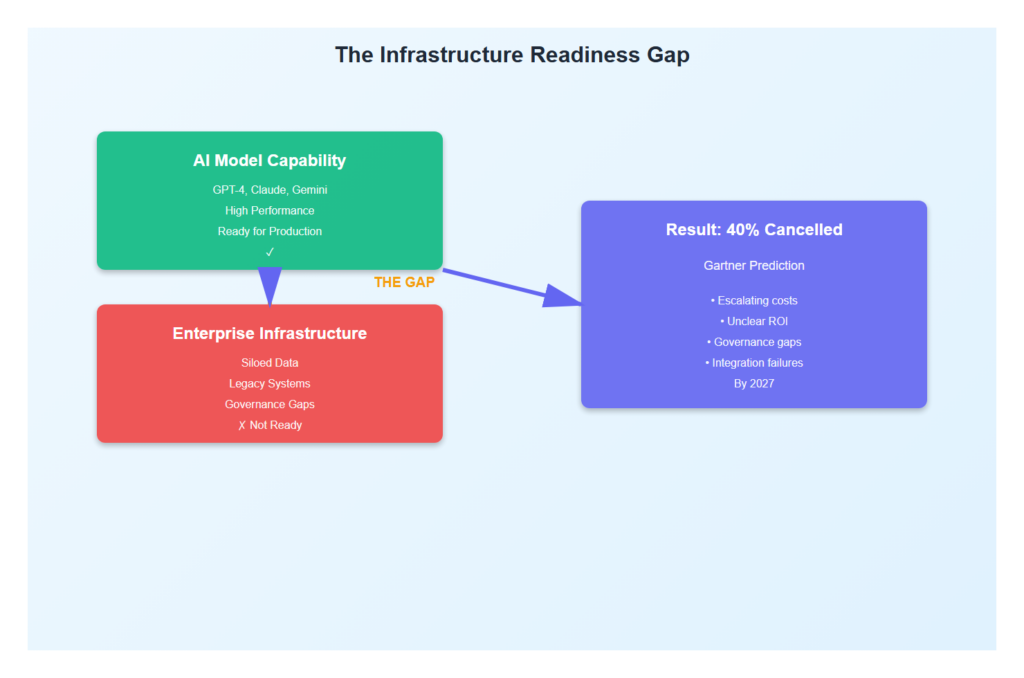The width and height of the screenshot is (1024, 678).
Task: Click the Enterprise Infrastructure heading
Action: [269, 333]
